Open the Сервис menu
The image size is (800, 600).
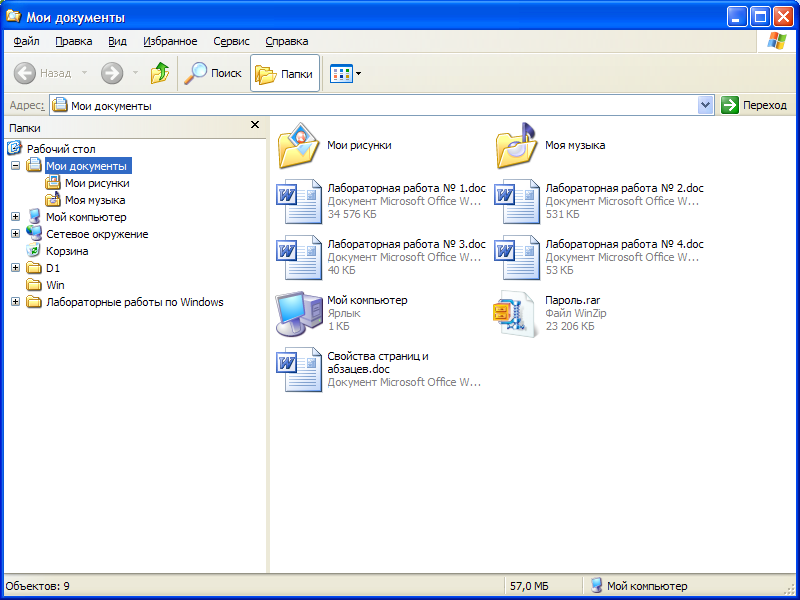231,41
